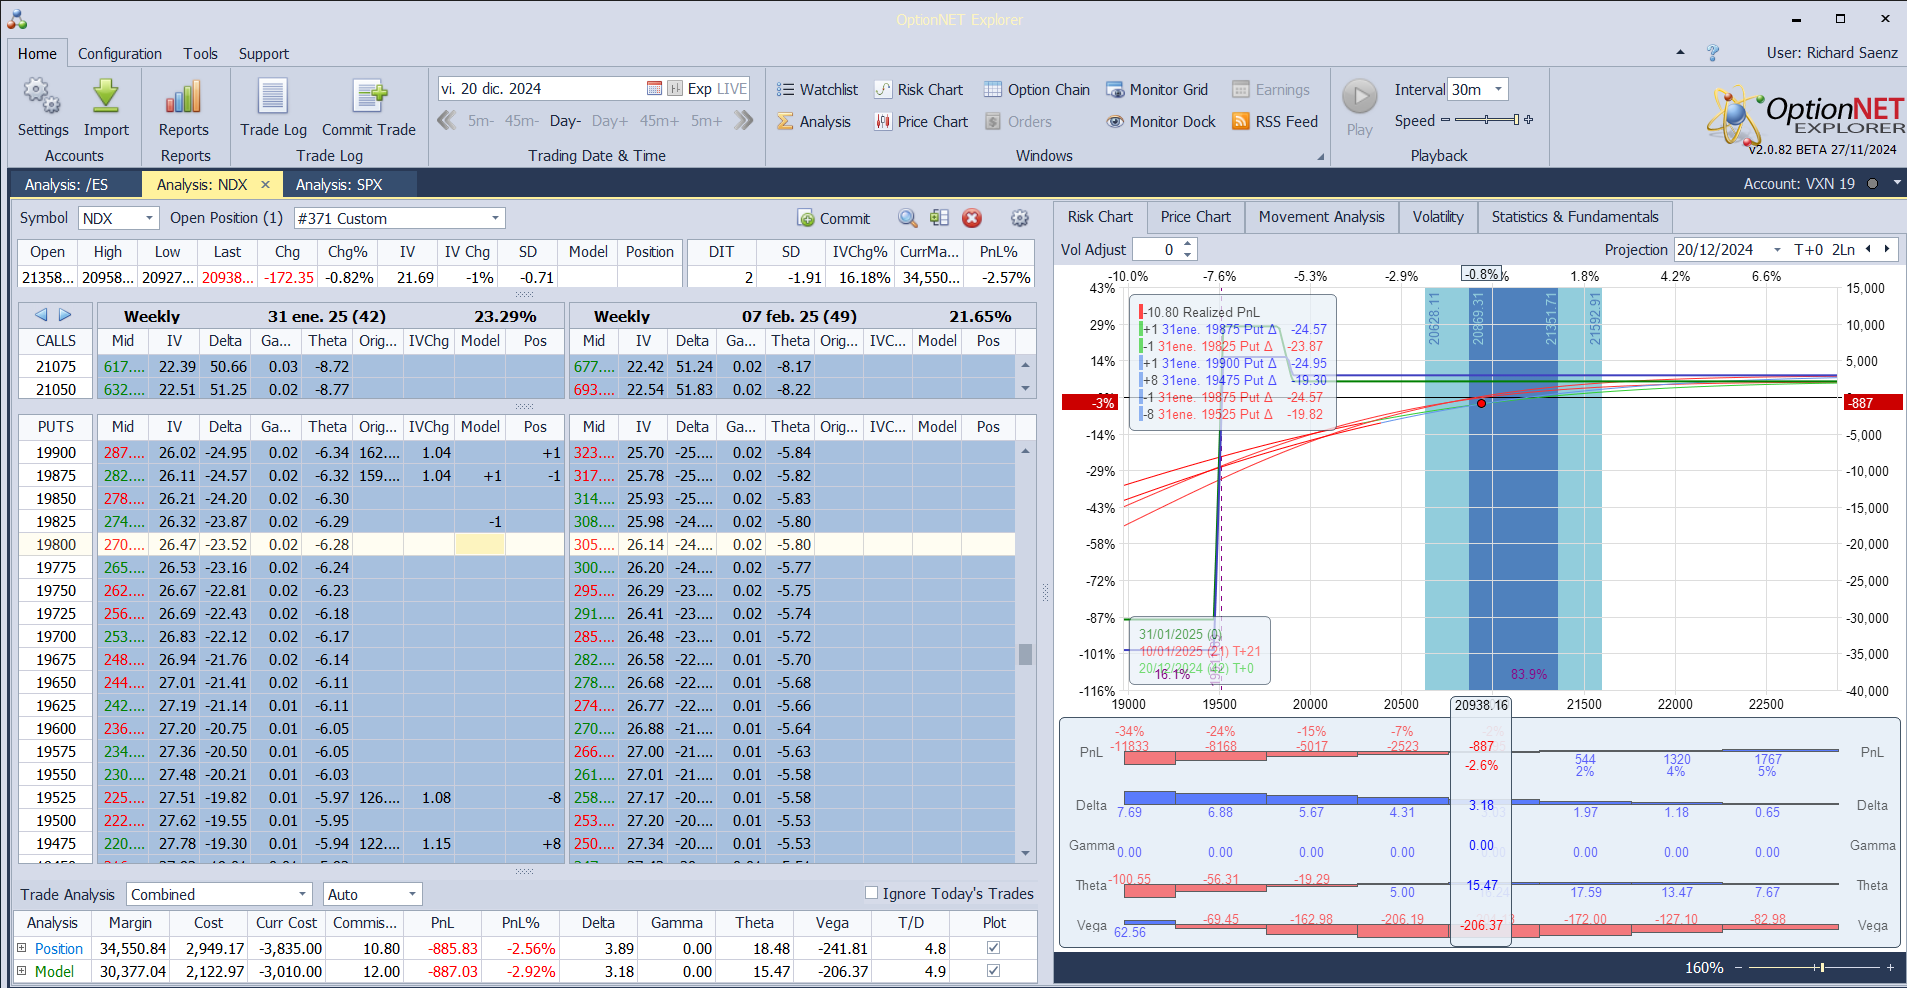Expand the Model analysis row

pos(22,970)
